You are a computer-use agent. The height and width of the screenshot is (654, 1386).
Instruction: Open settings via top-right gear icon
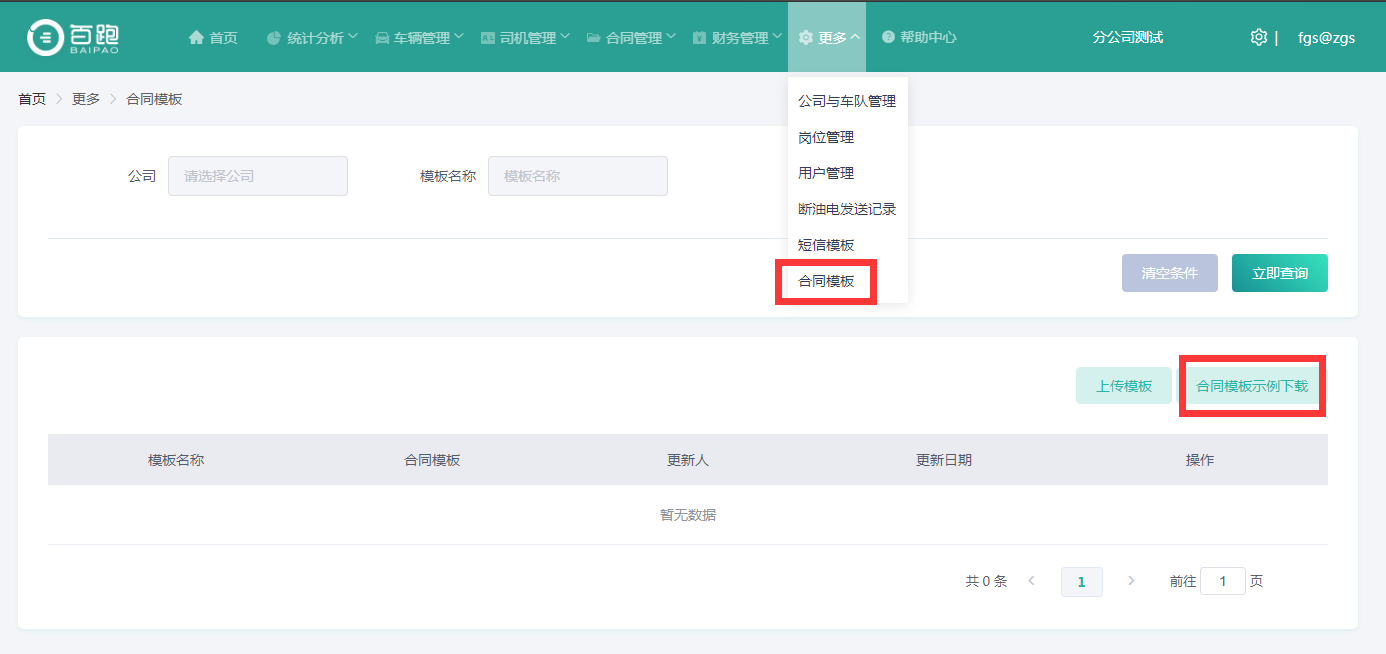(1258, 37)
